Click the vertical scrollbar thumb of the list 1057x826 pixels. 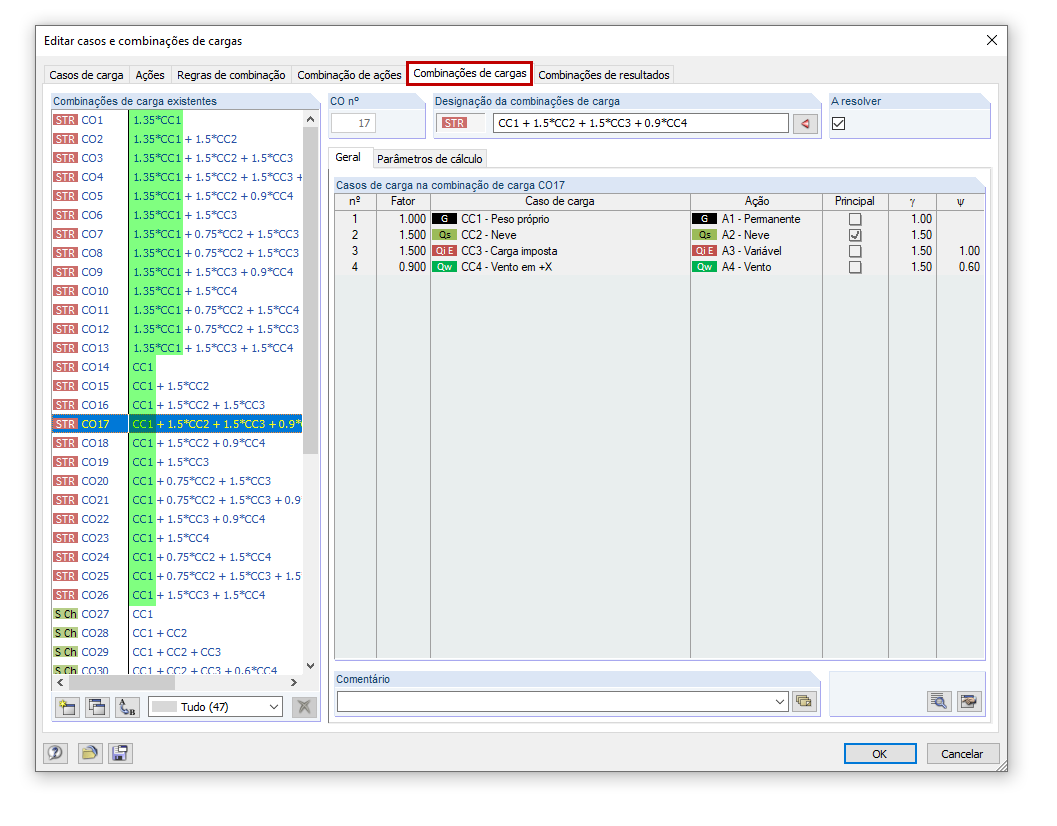click(x=310, y=291)
